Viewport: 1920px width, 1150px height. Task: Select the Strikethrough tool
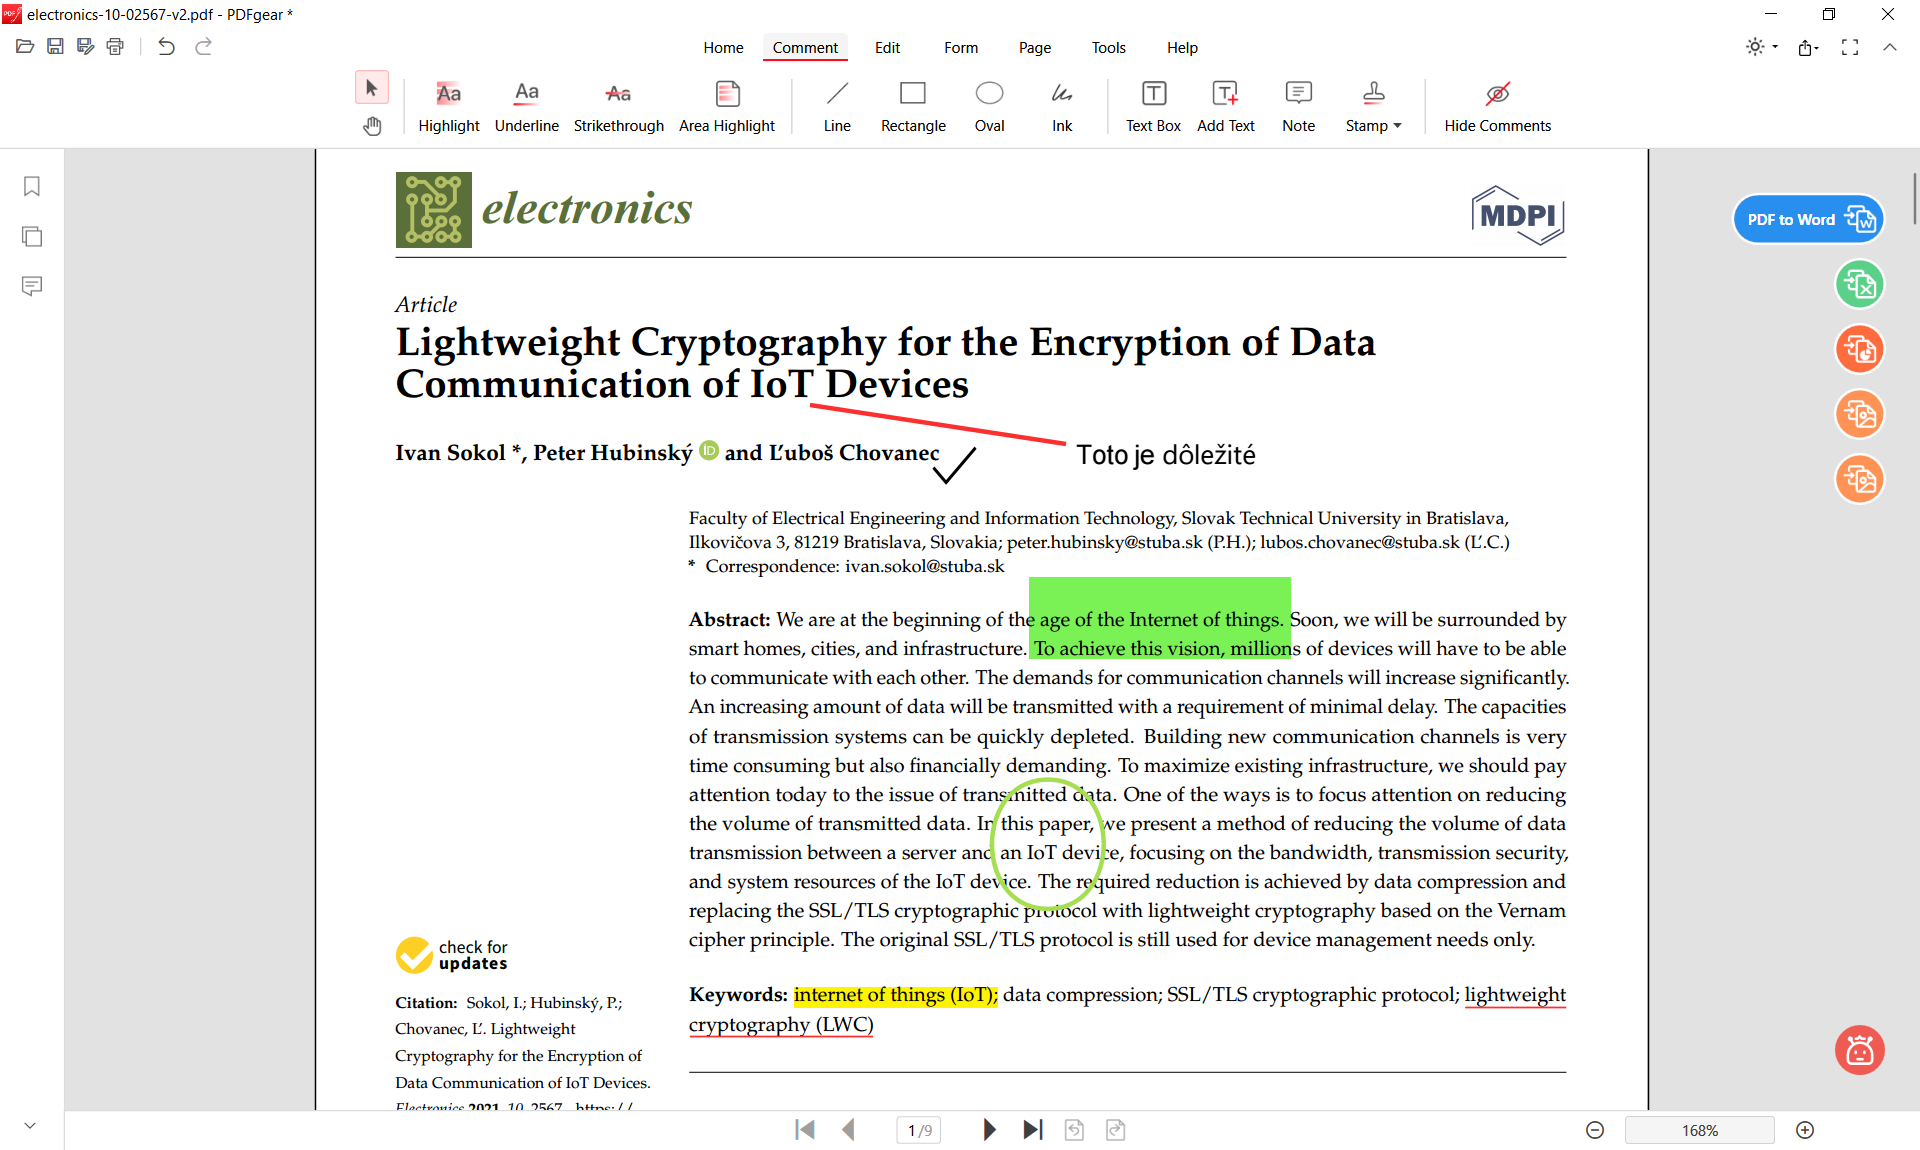tap(618, 106)
